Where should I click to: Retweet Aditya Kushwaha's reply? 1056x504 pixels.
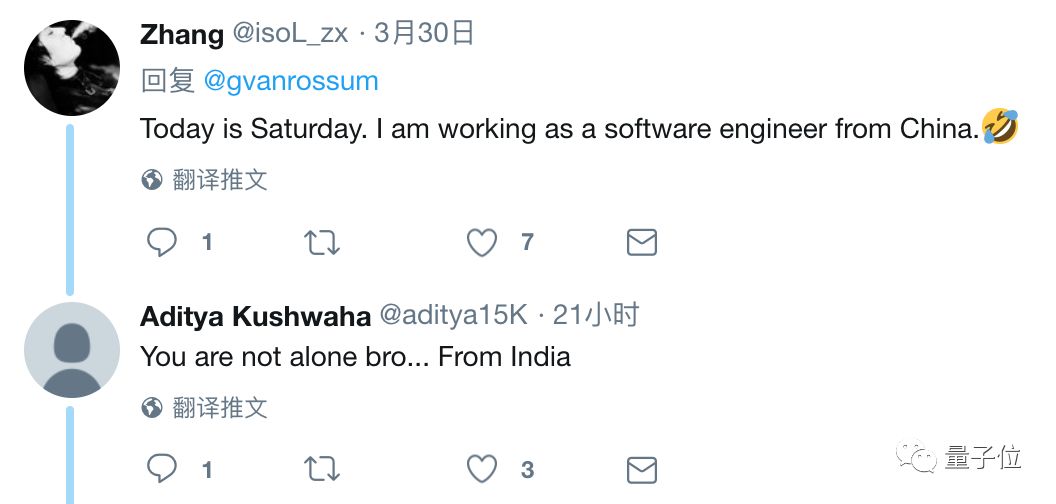[x=322, y=470]
